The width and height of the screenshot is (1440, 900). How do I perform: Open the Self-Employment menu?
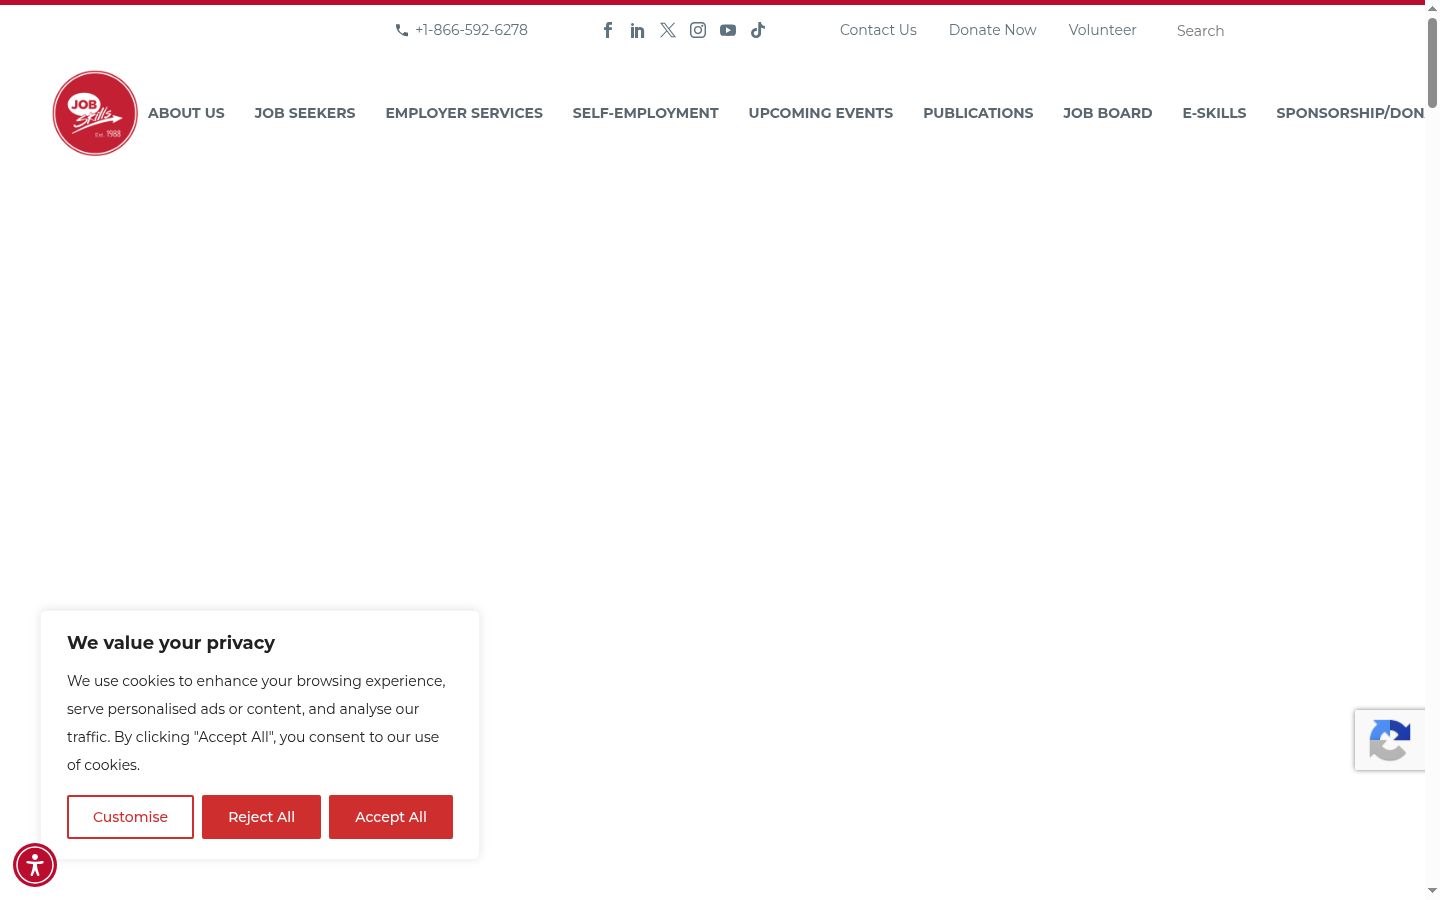pyautogui.click(x=646, y=113)
